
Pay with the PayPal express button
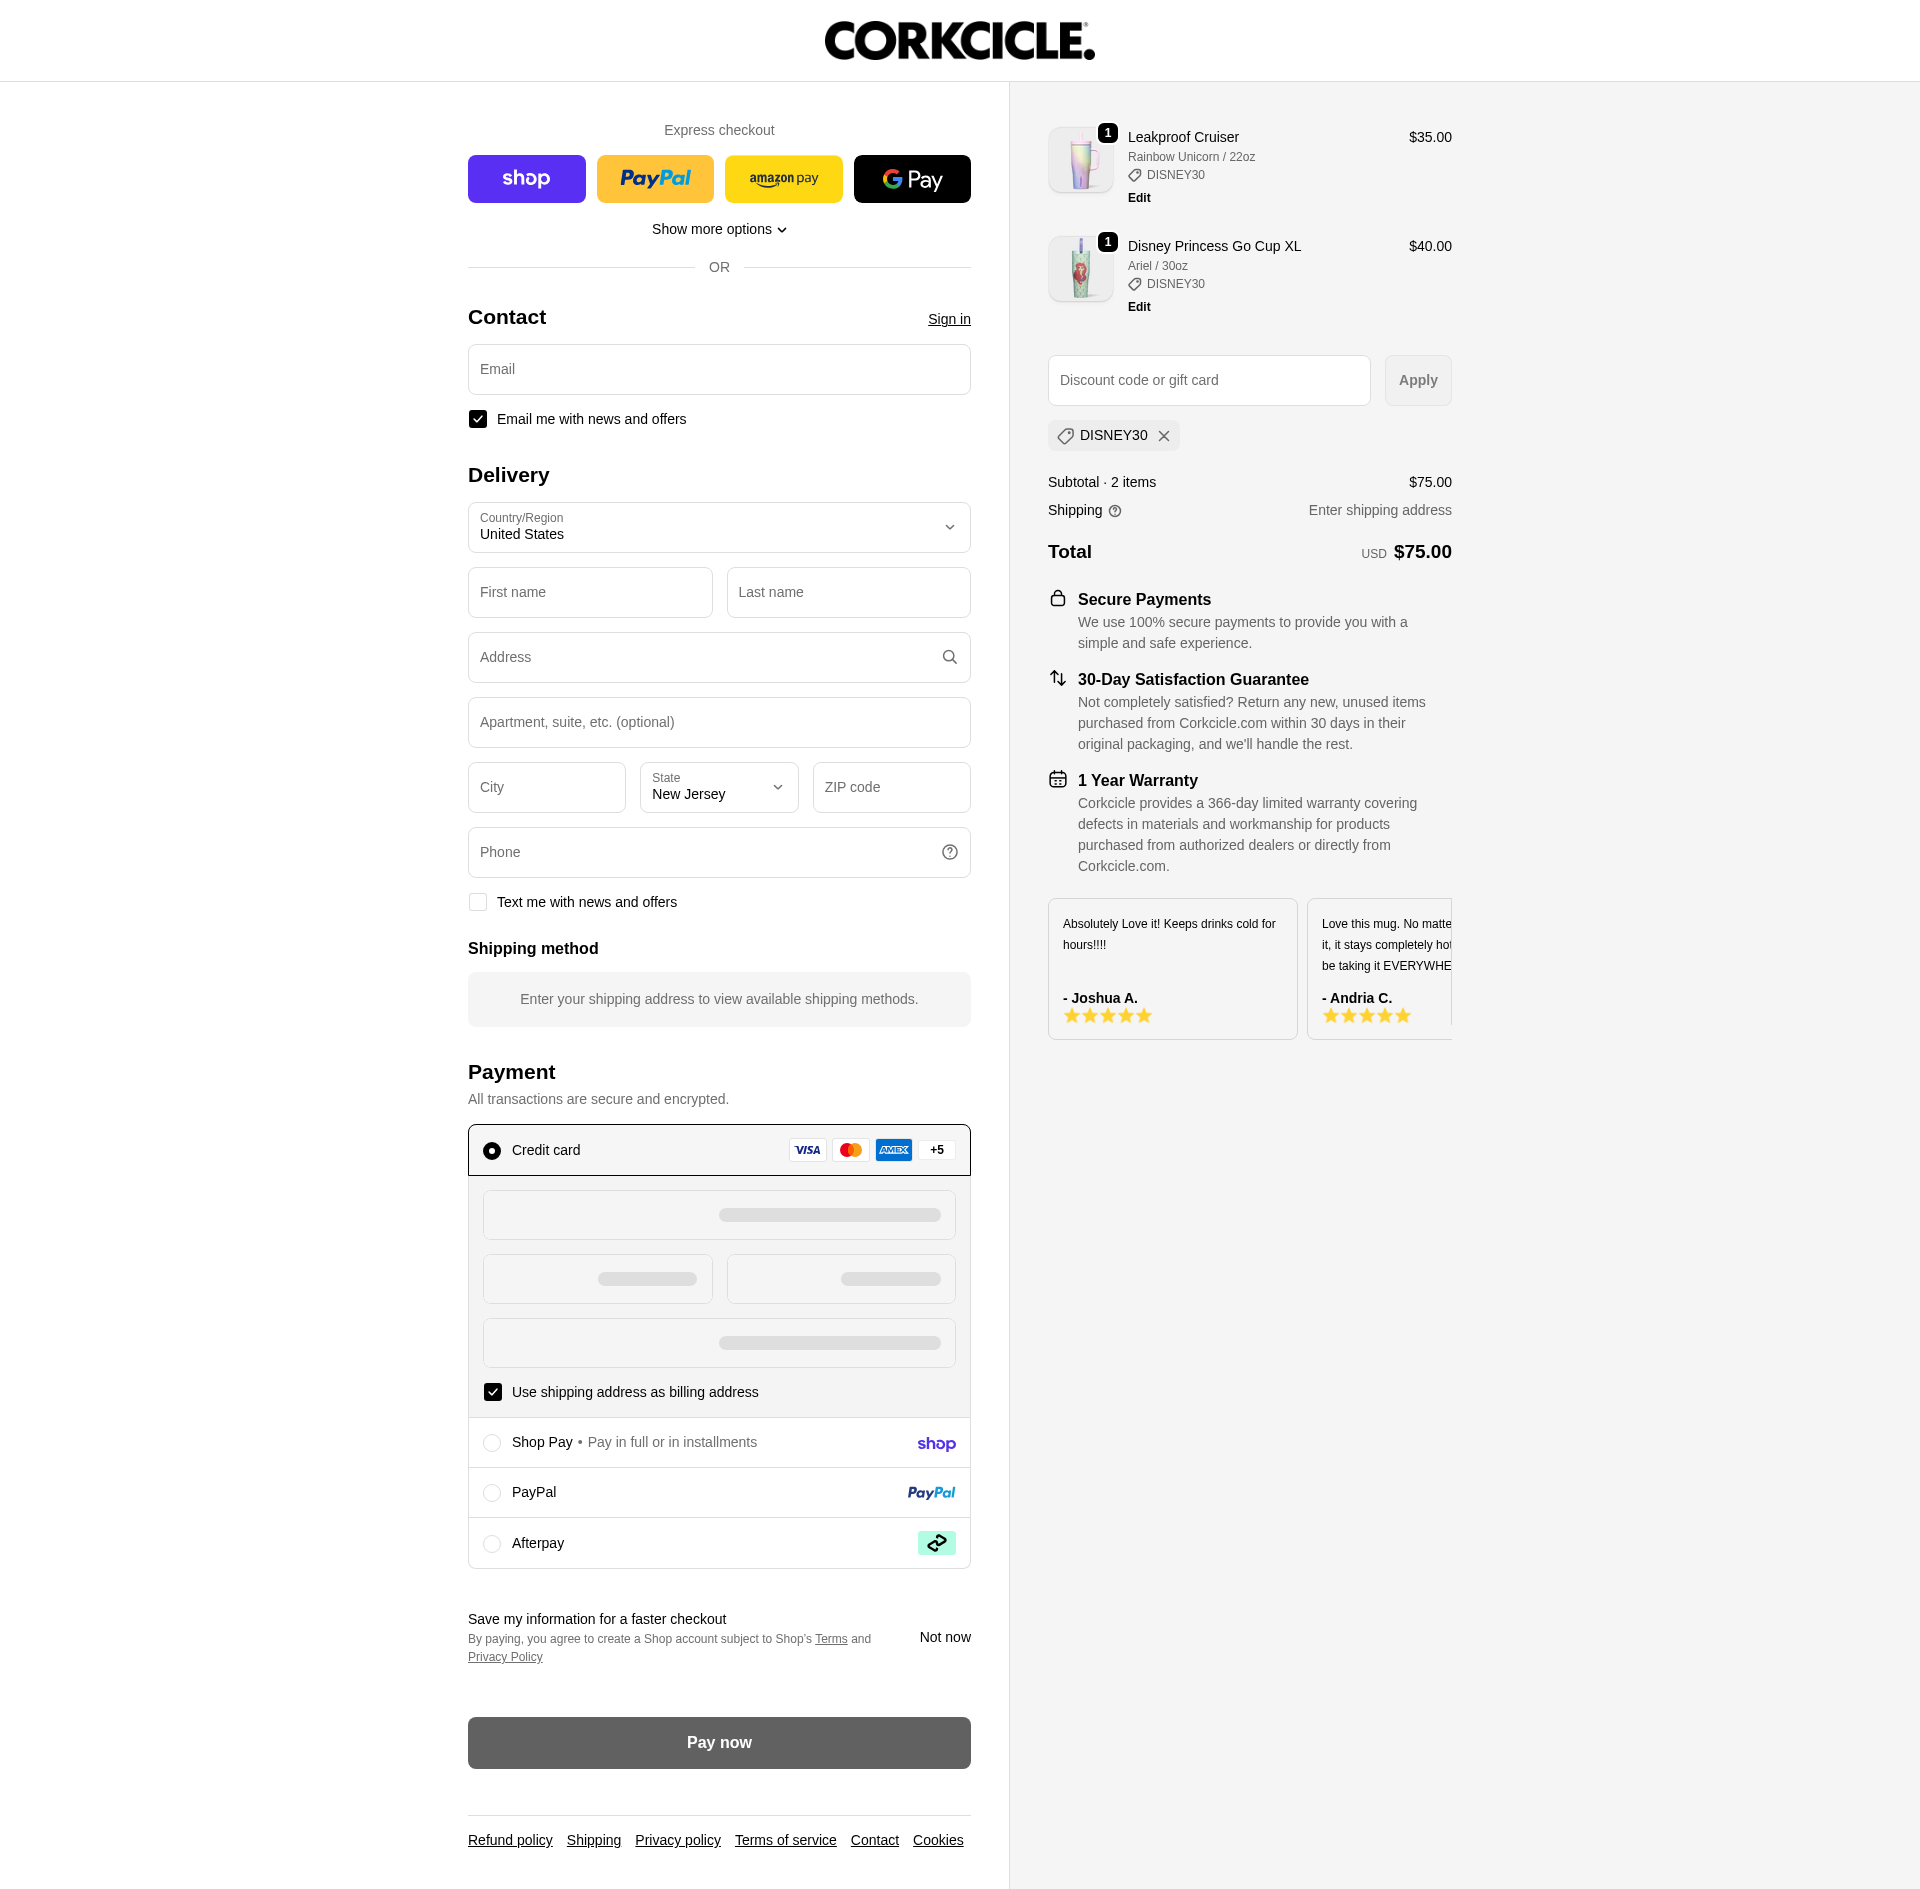pos(655,179)
